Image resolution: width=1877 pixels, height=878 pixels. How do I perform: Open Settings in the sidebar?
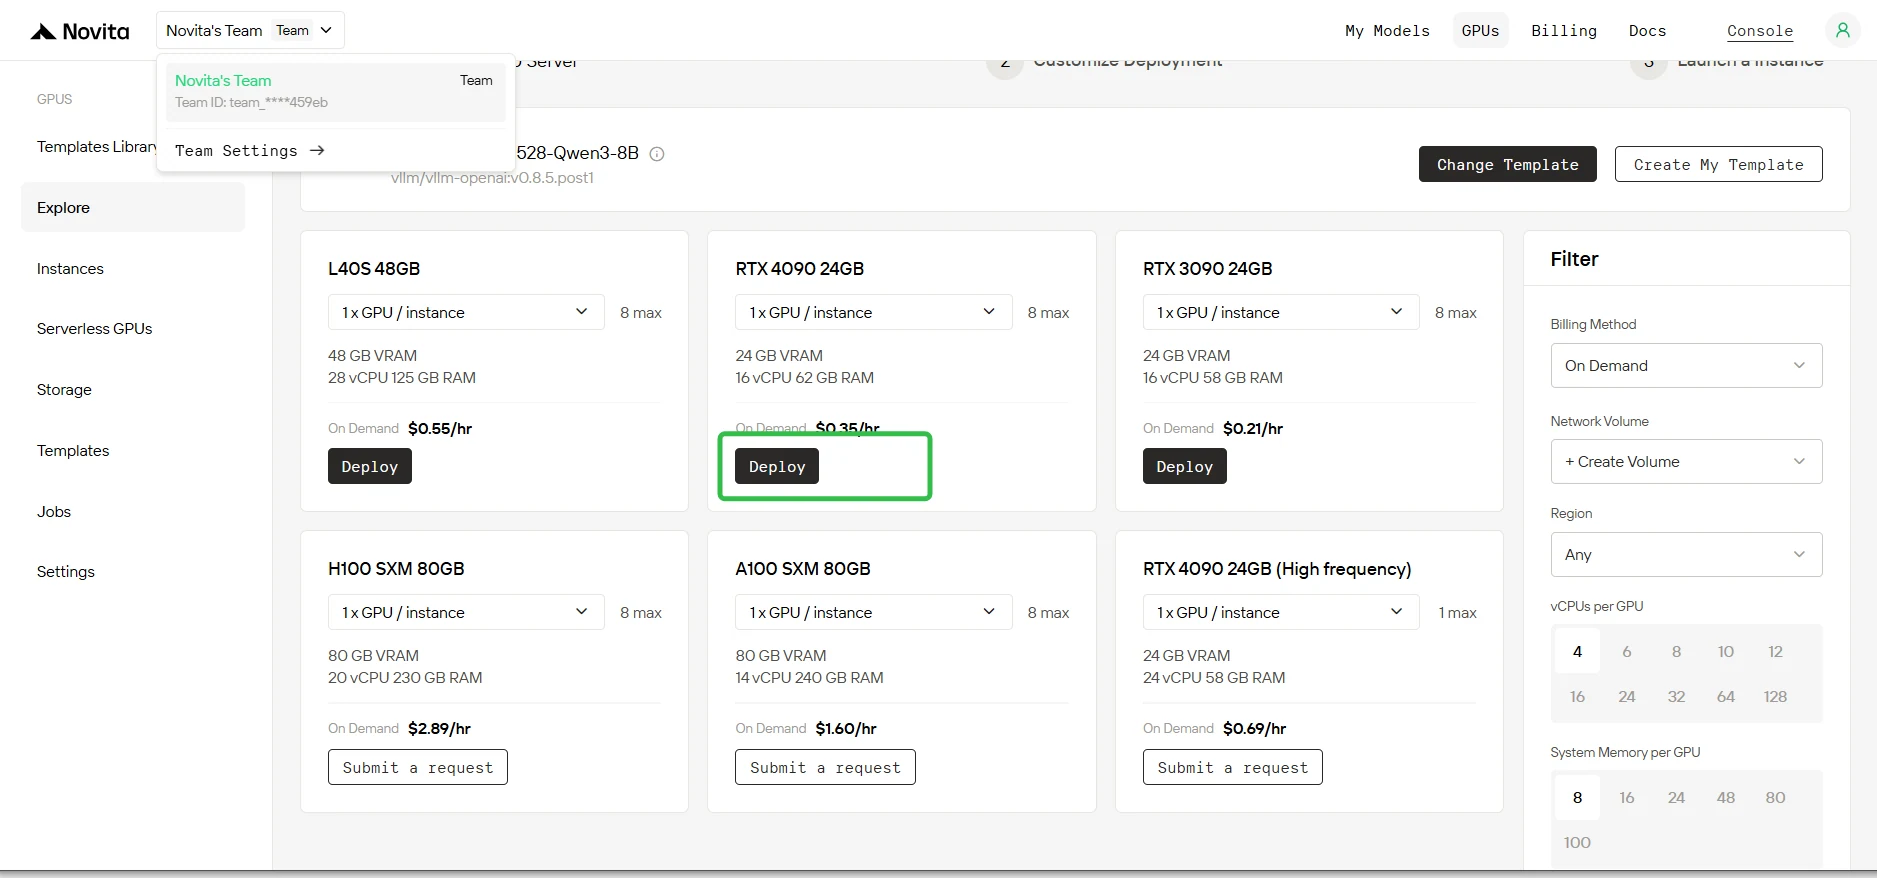point(66,572)
